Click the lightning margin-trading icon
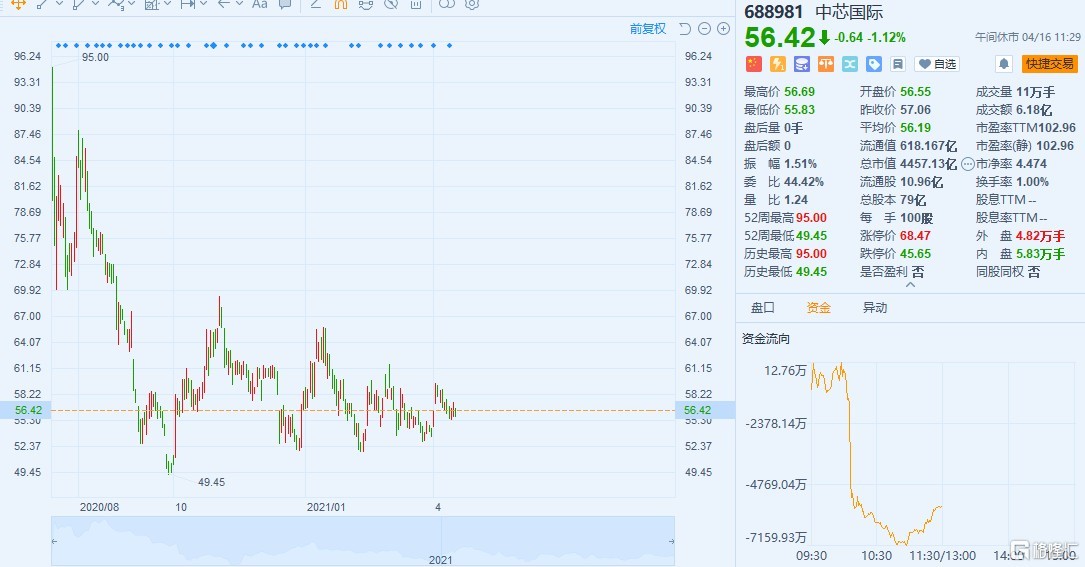Viewport: 1085px width, 567px height. (778, 64)
